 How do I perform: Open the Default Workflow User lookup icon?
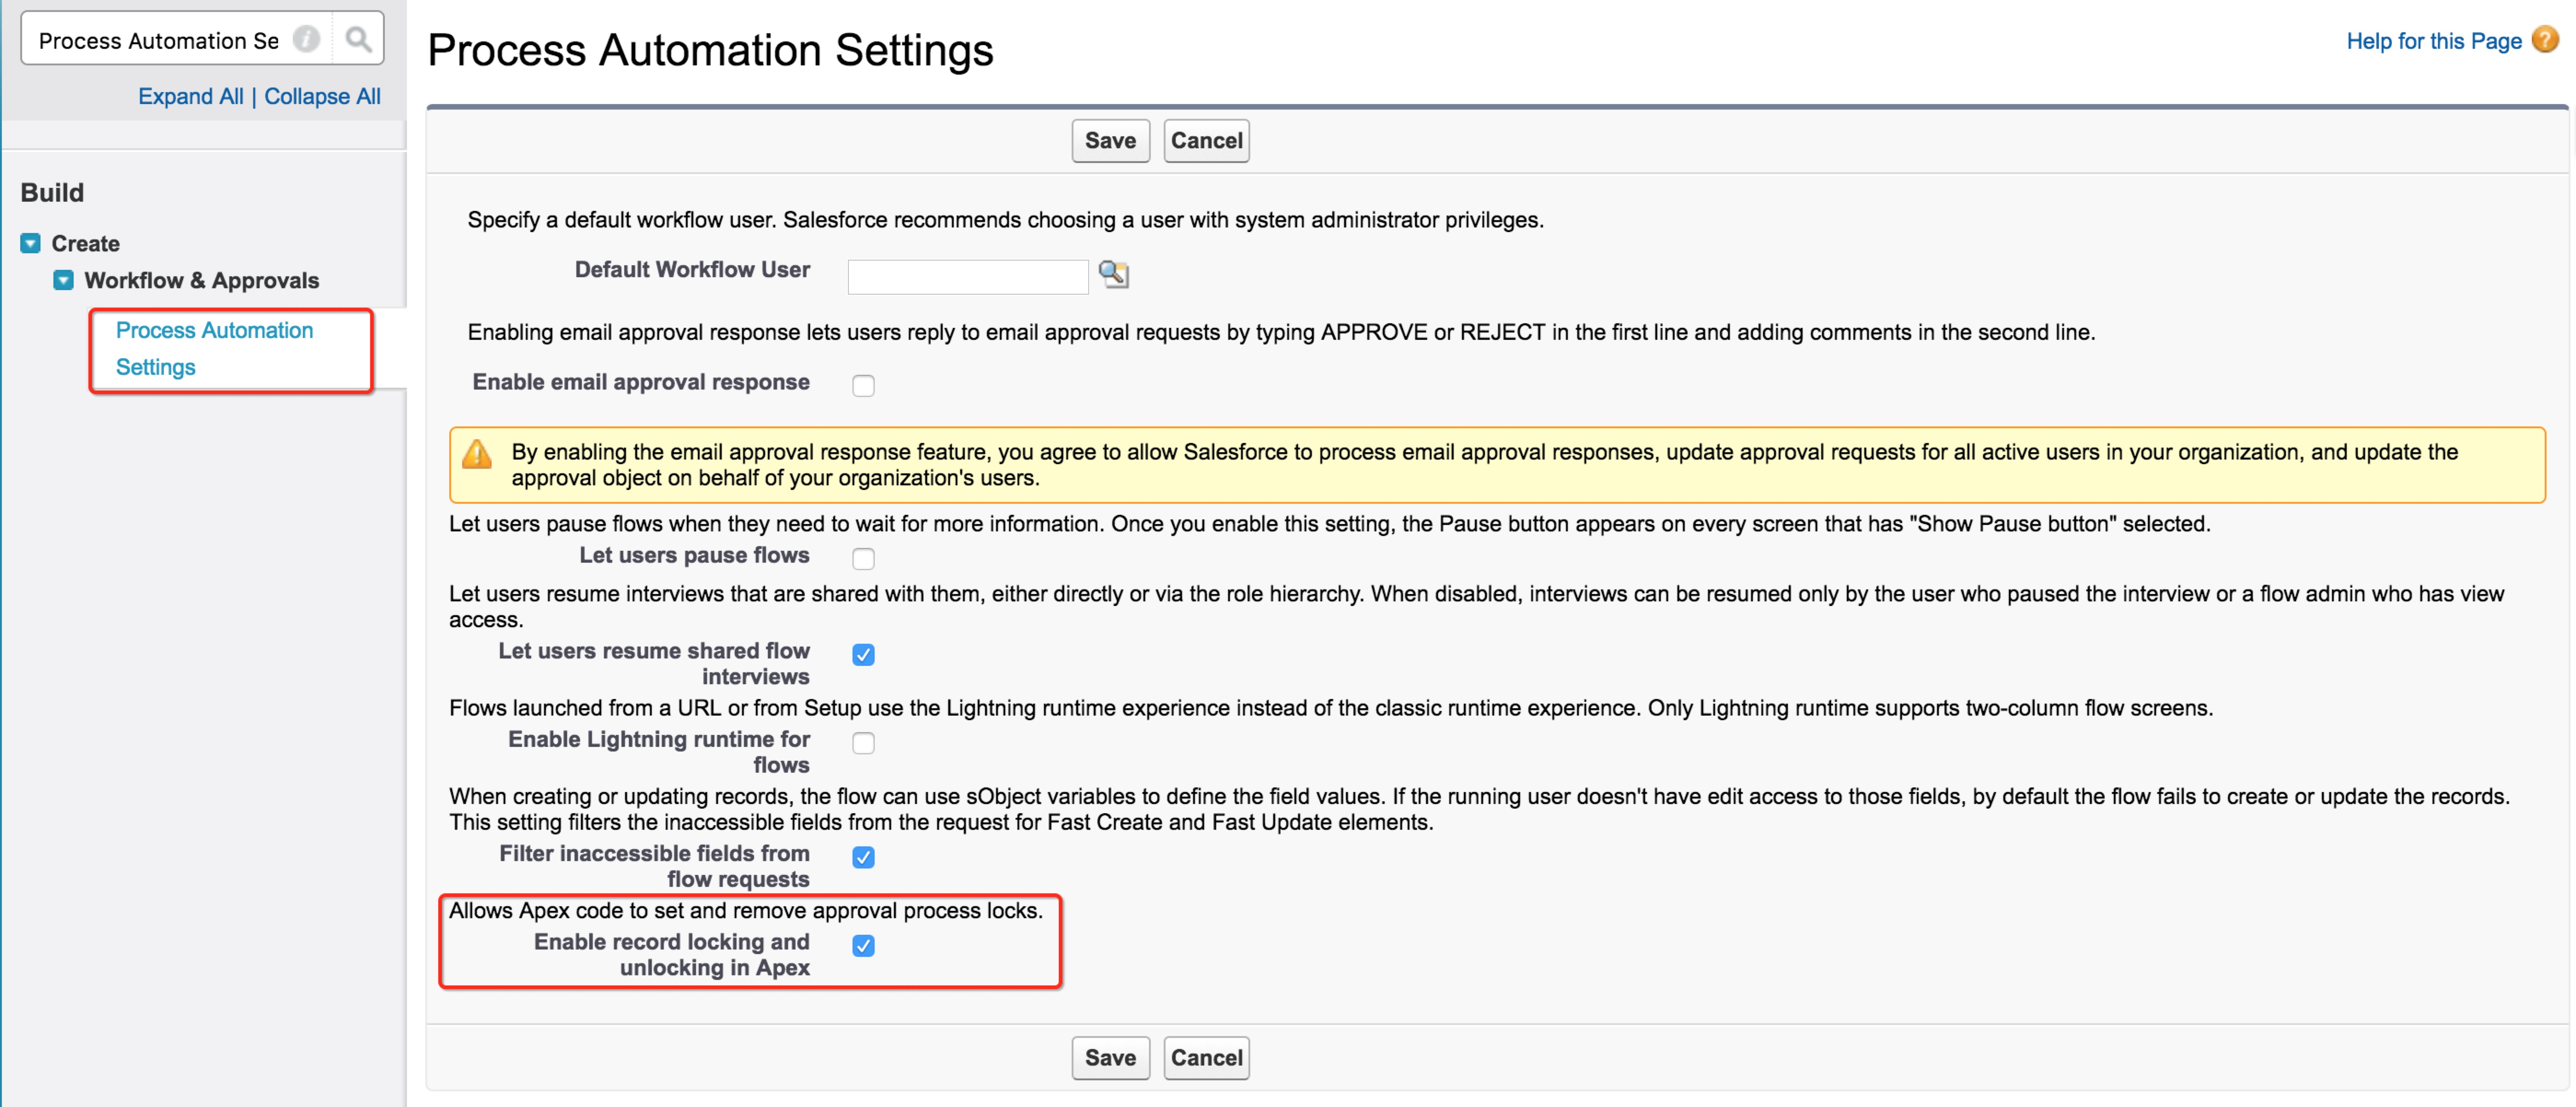(1113, 274)
